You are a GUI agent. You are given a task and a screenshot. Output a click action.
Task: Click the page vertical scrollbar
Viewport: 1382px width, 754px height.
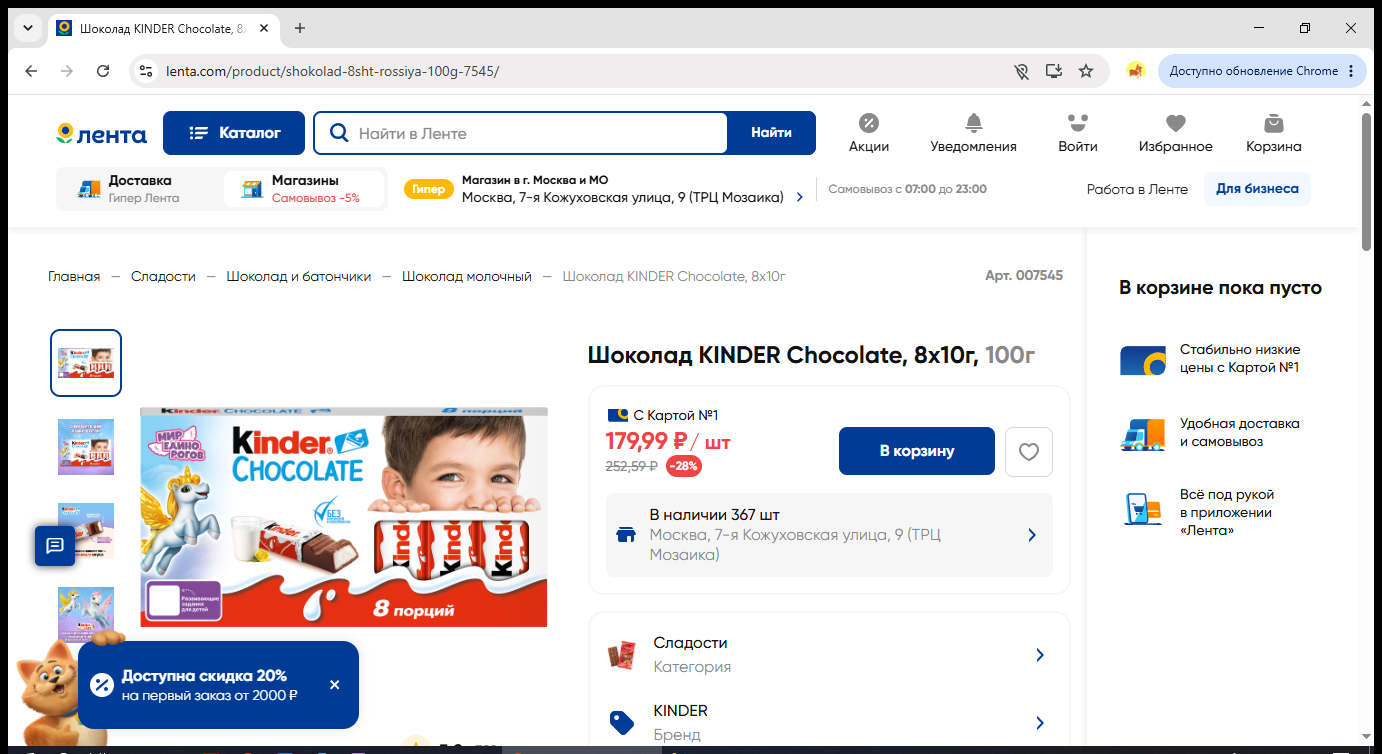pos(1366,181)
